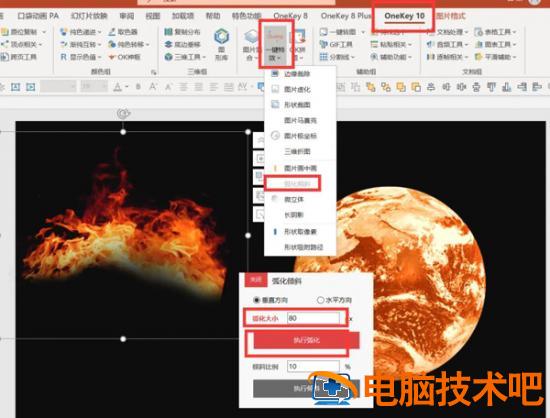This screenshot has height=418, width=550.
Task: Expand the 图表工具 dropdown
Action: (514, 45)
